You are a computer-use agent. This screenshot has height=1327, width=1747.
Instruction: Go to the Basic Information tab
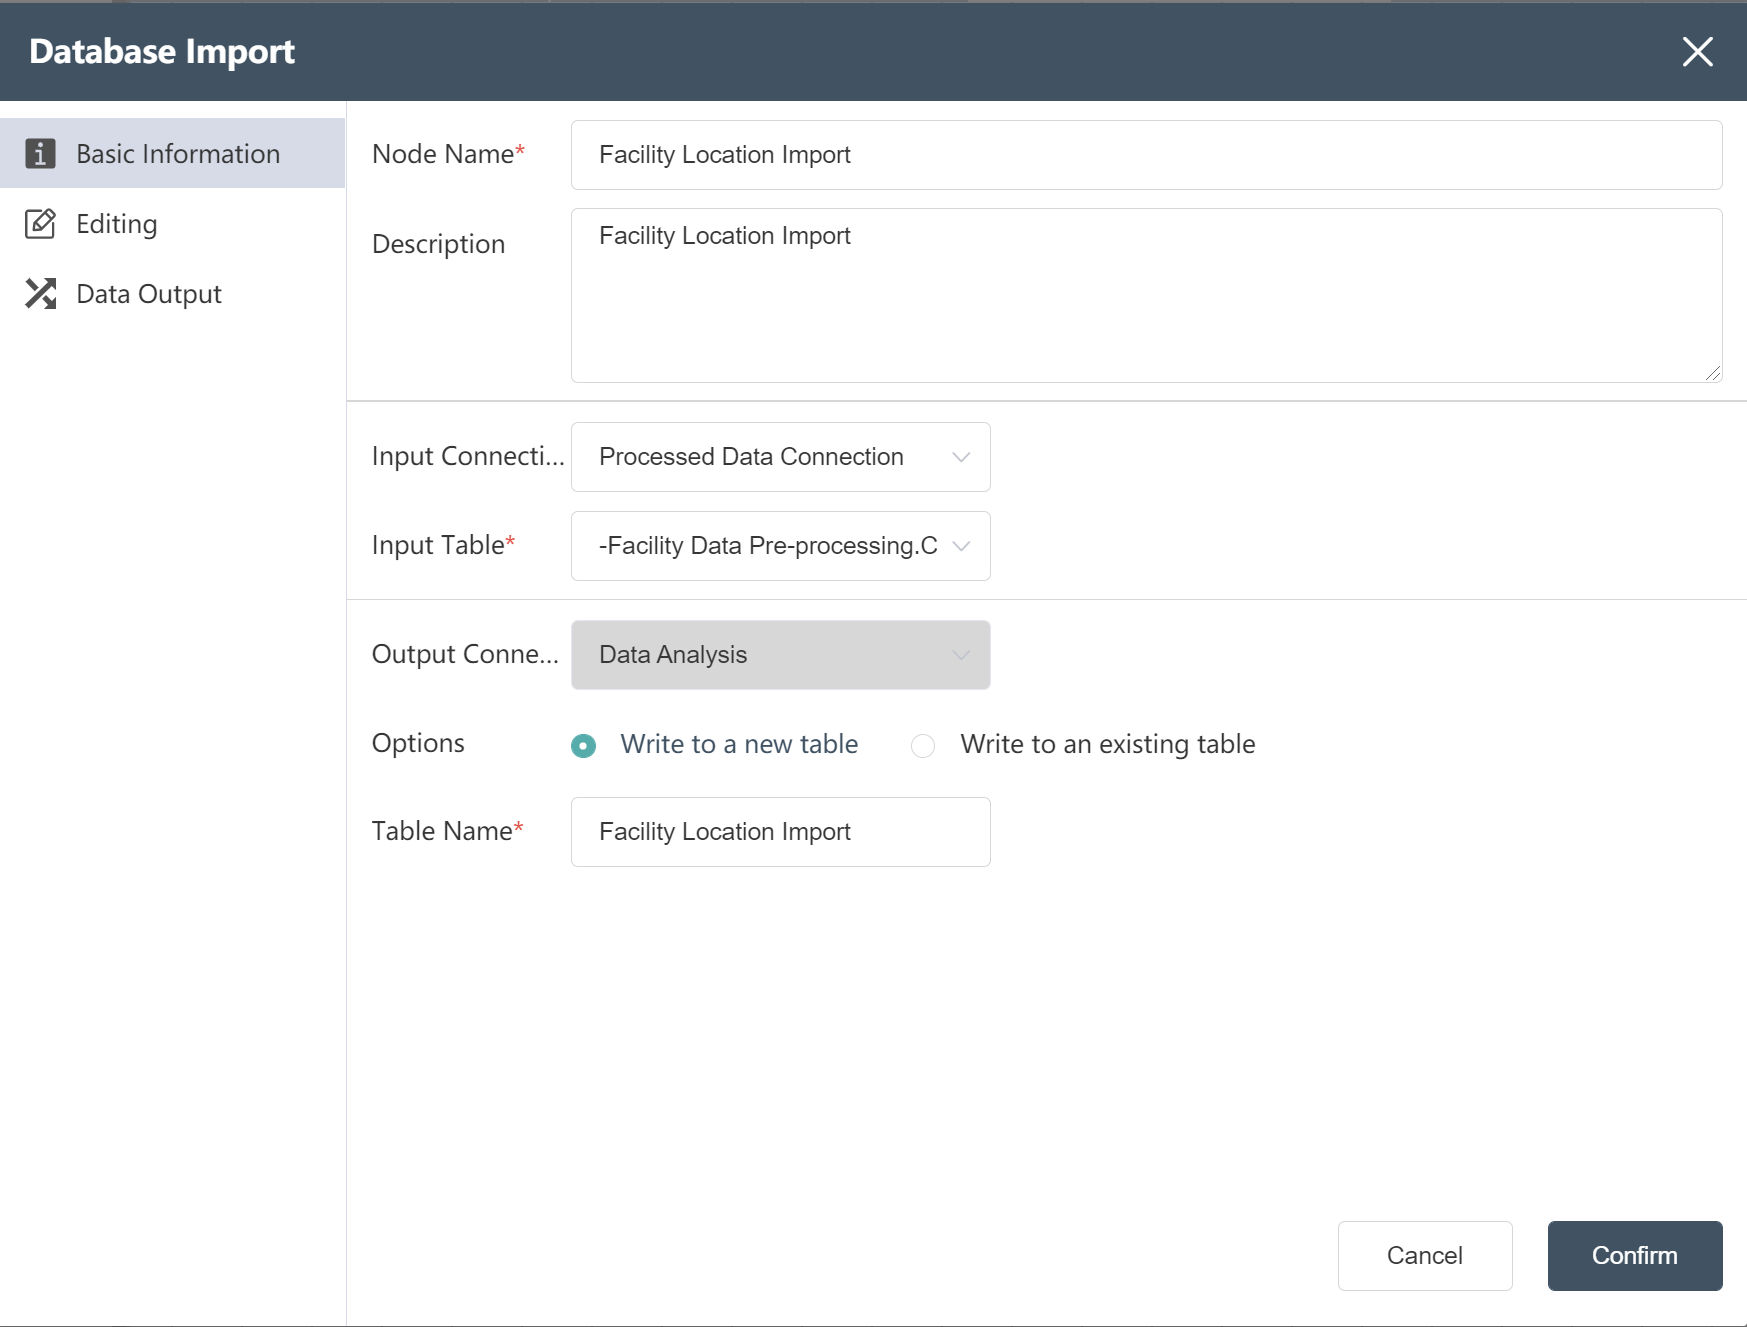click(x=178, y=154)
